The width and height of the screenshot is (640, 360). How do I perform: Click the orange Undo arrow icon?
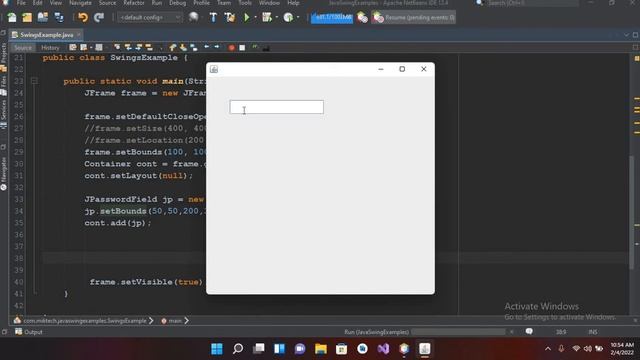pyautogui.click(x=83, y=18)
